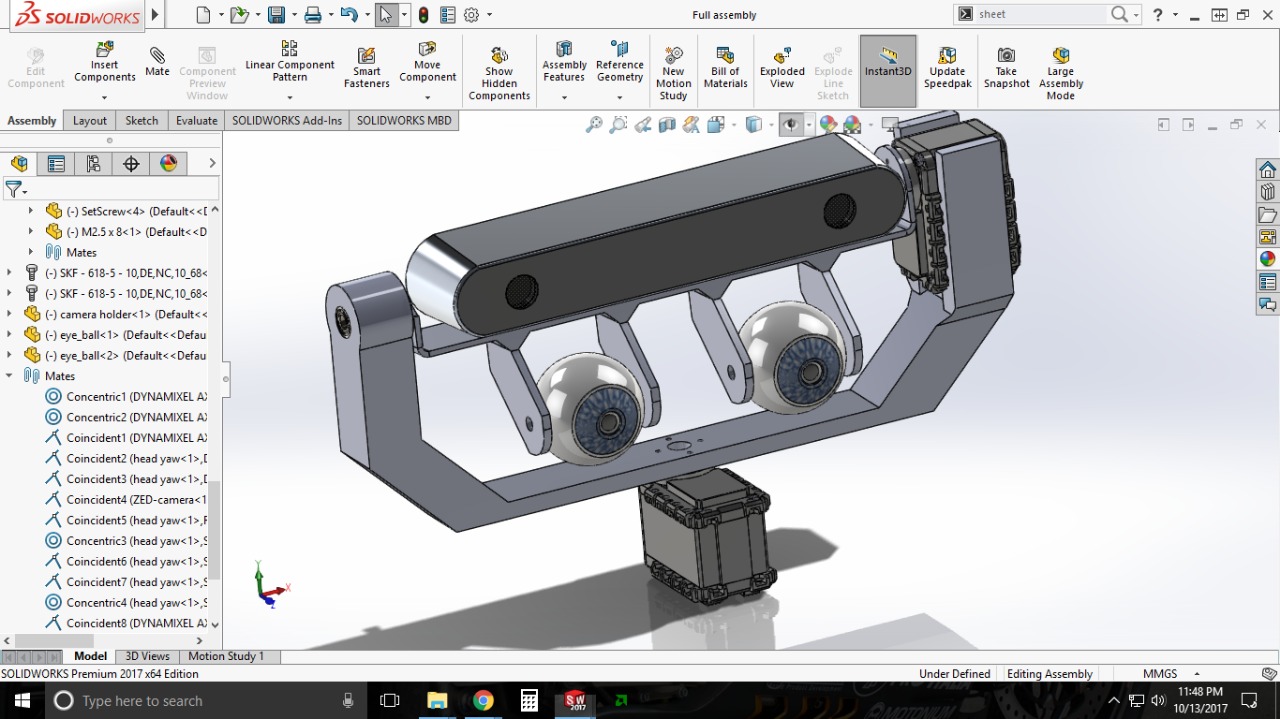The image size is (1280, 719).
Task: Toggle Hide/Show Items eye button
Action: tap(791, 125)
